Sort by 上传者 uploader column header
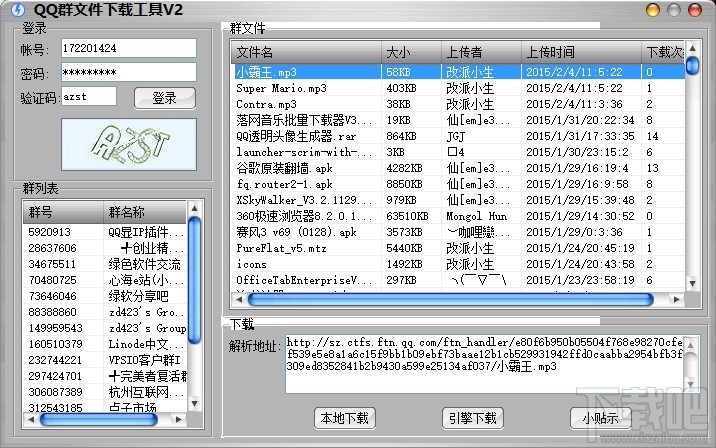Screen dimensions: 716x448 pyautogui.click(x=481, y=53)
